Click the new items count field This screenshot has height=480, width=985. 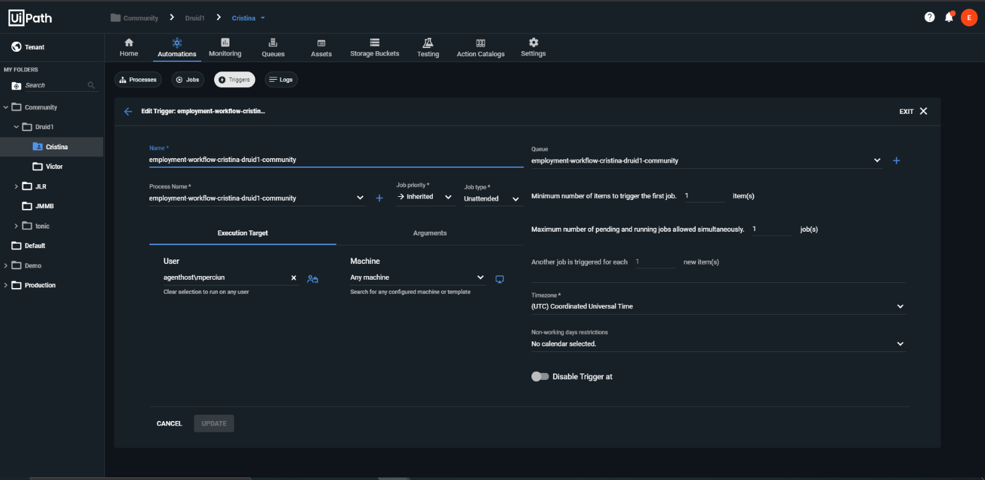(655, 262)
